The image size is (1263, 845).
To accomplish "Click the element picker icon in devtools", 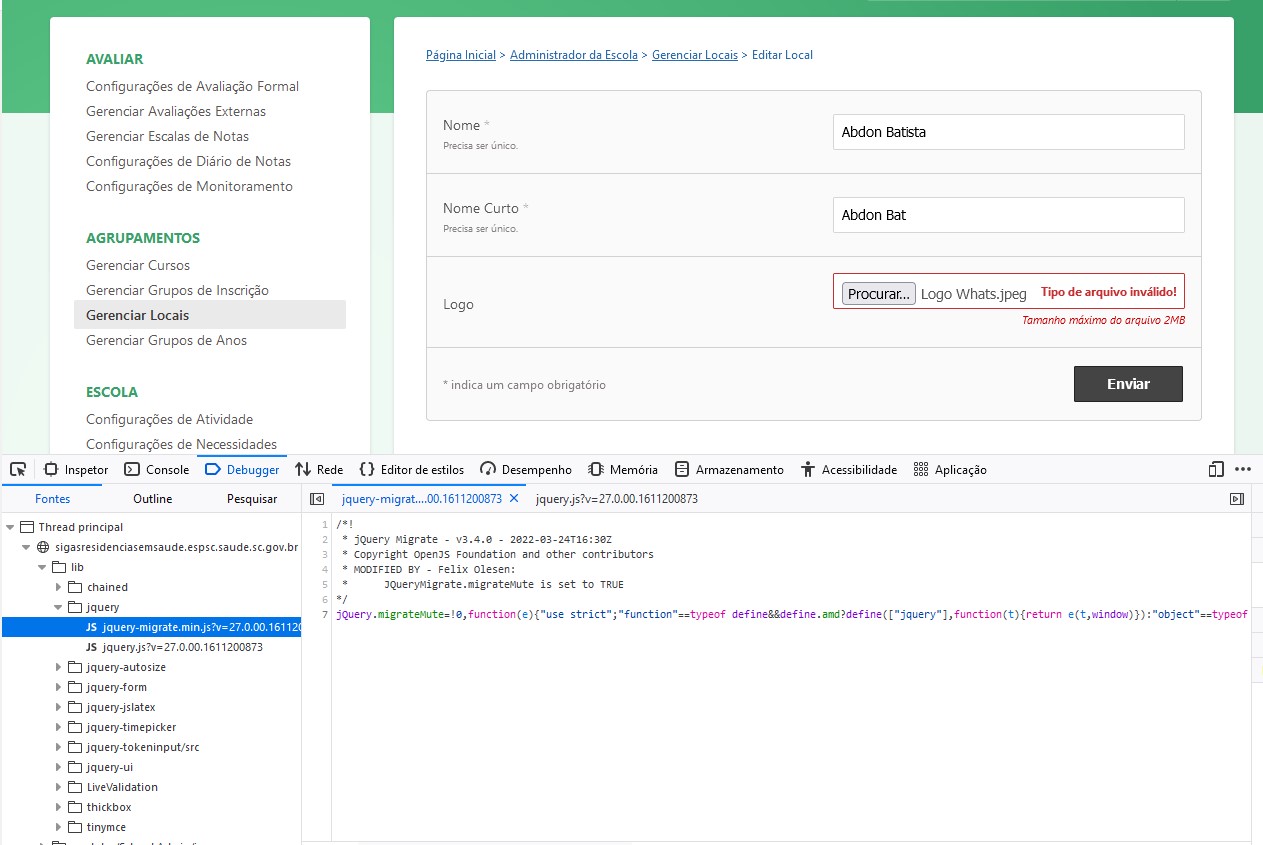I will pos(18,469).
